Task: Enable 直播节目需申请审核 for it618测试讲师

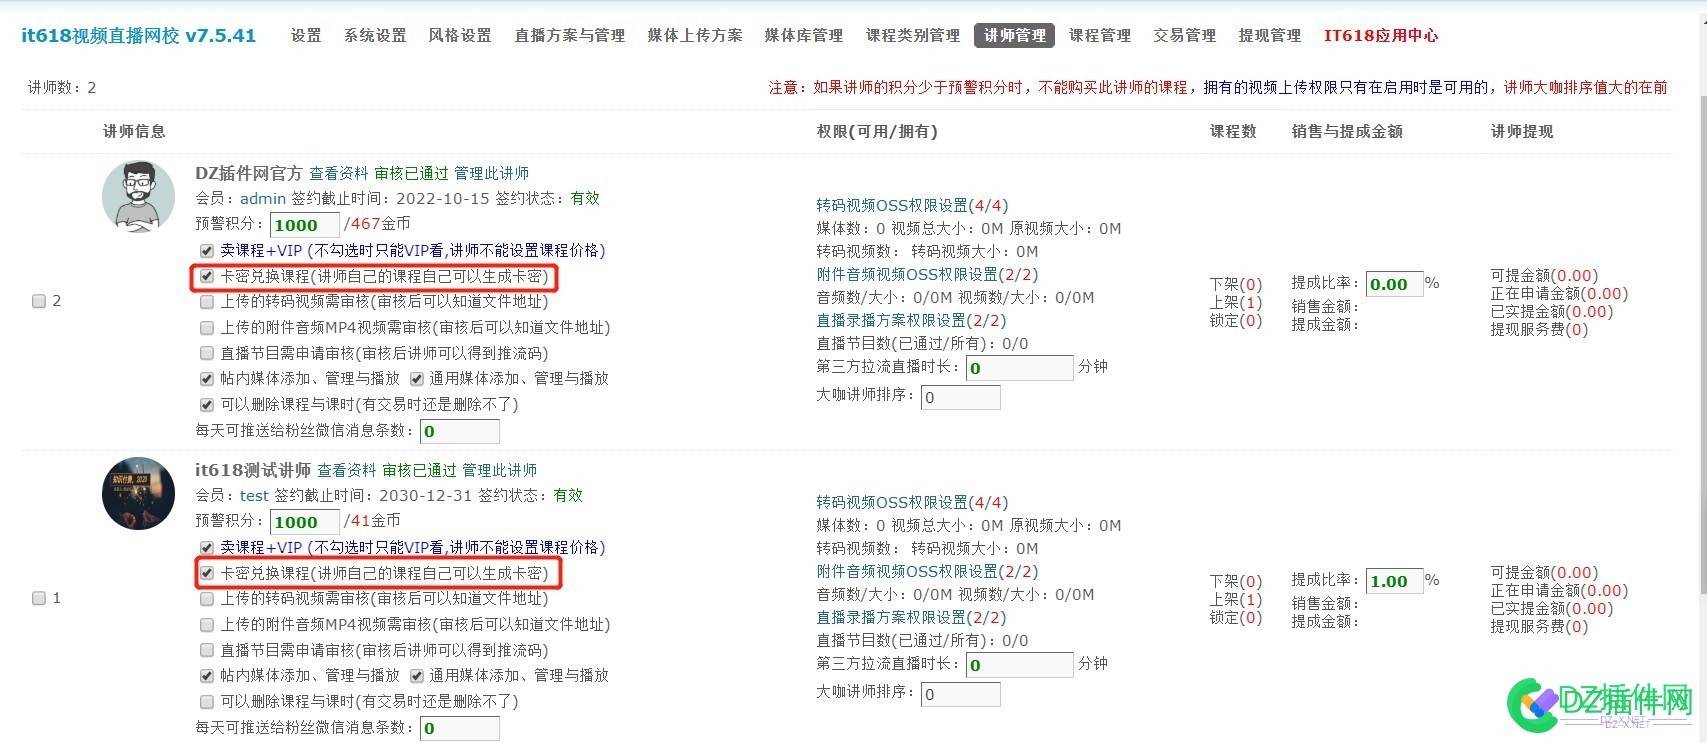Action: point(207,650)
